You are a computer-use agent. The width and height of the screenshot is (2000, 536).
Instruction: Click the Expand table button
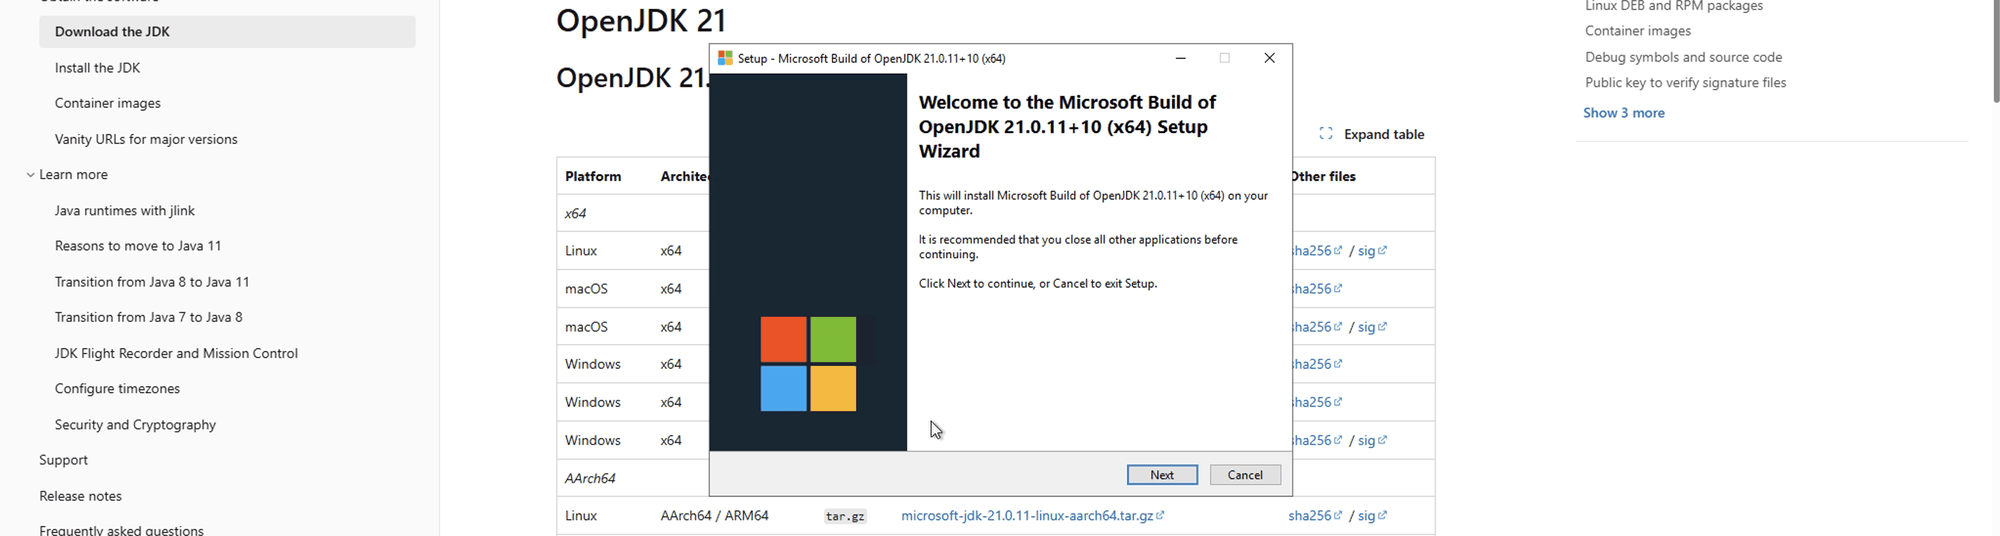[x=1371, y=134]
